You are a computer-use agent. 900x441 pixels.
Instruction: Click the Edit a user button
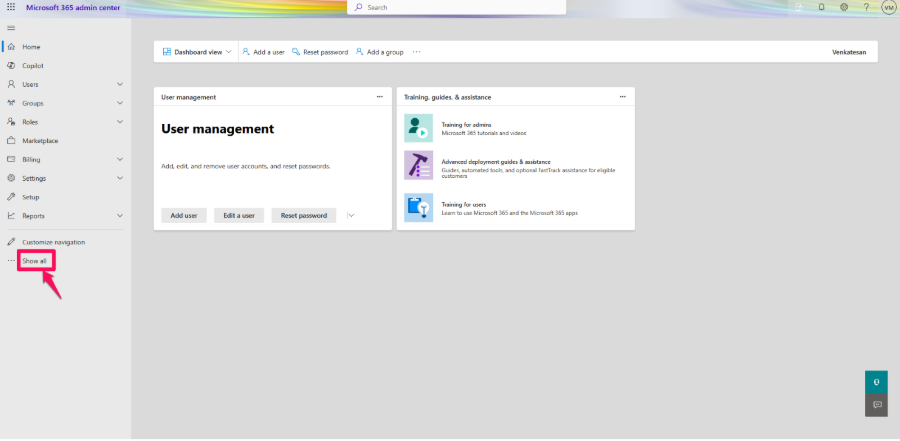pos(239,215)
